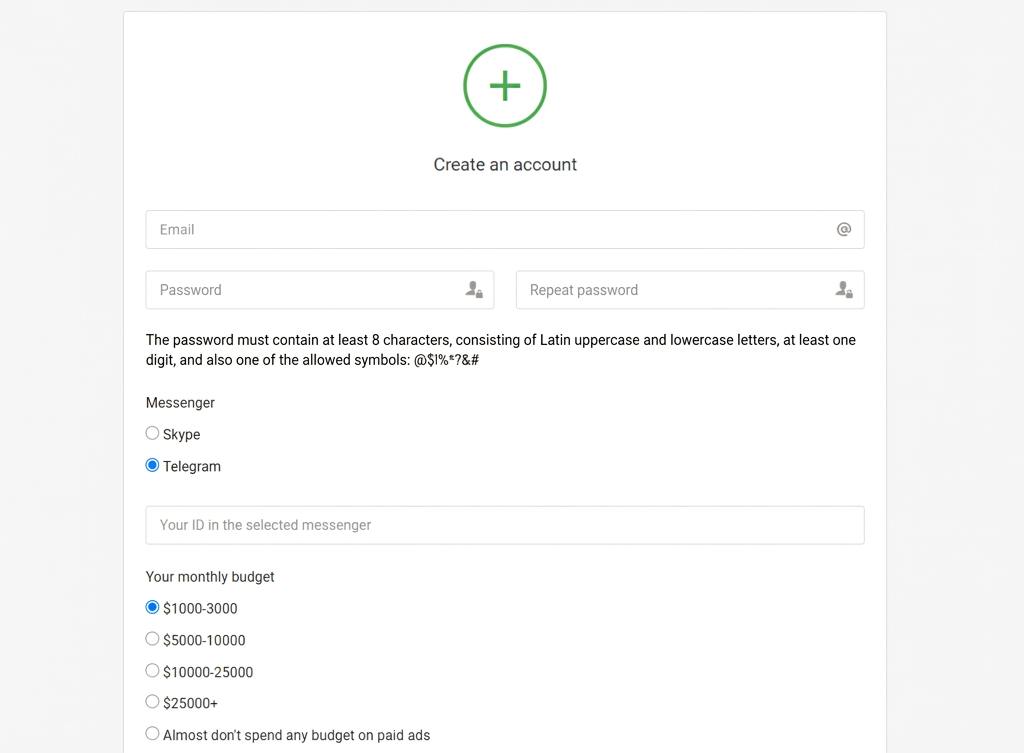
Task: Click the user-lock icon in Repeat password field
Action: coord(844,289)
